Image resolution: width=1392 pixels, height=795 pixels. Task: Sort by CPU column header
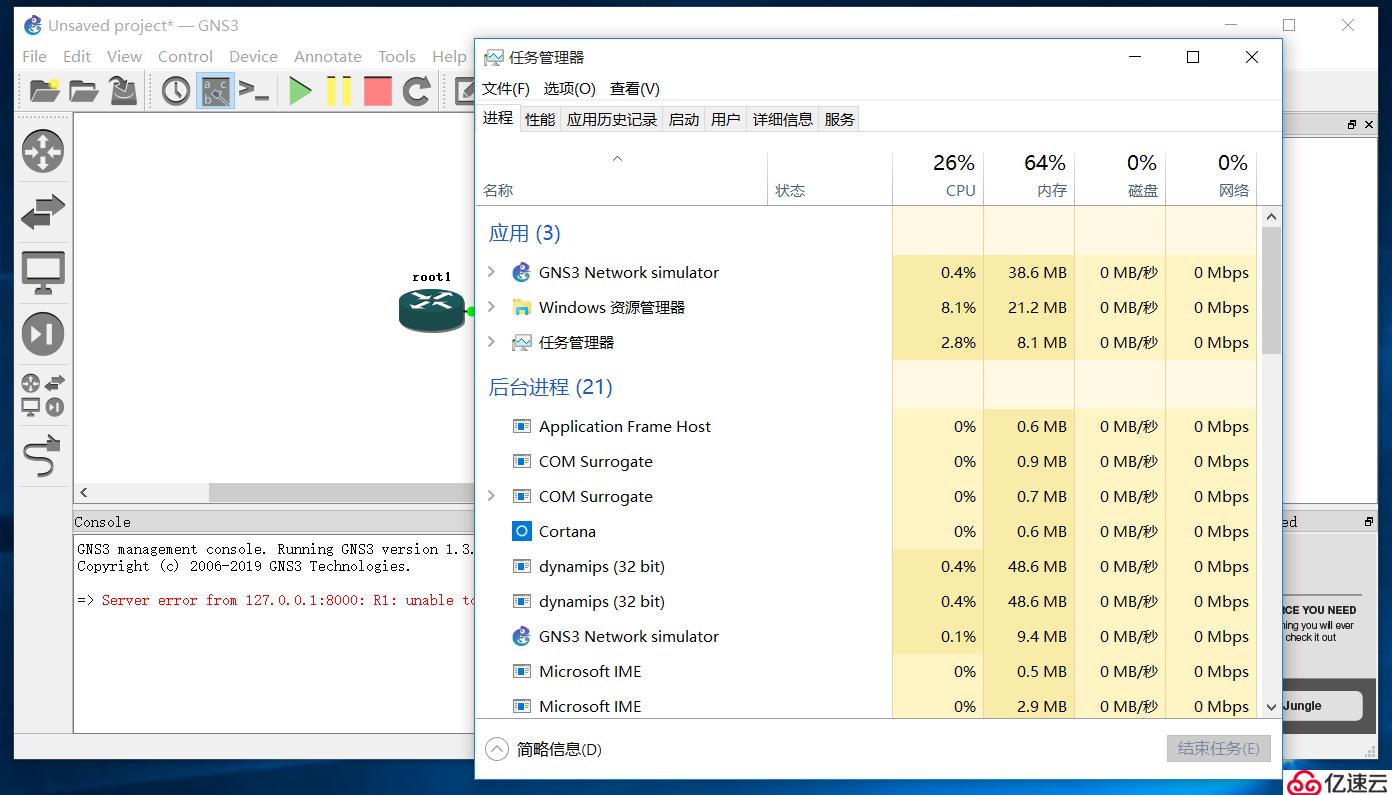tap(938, 178)
